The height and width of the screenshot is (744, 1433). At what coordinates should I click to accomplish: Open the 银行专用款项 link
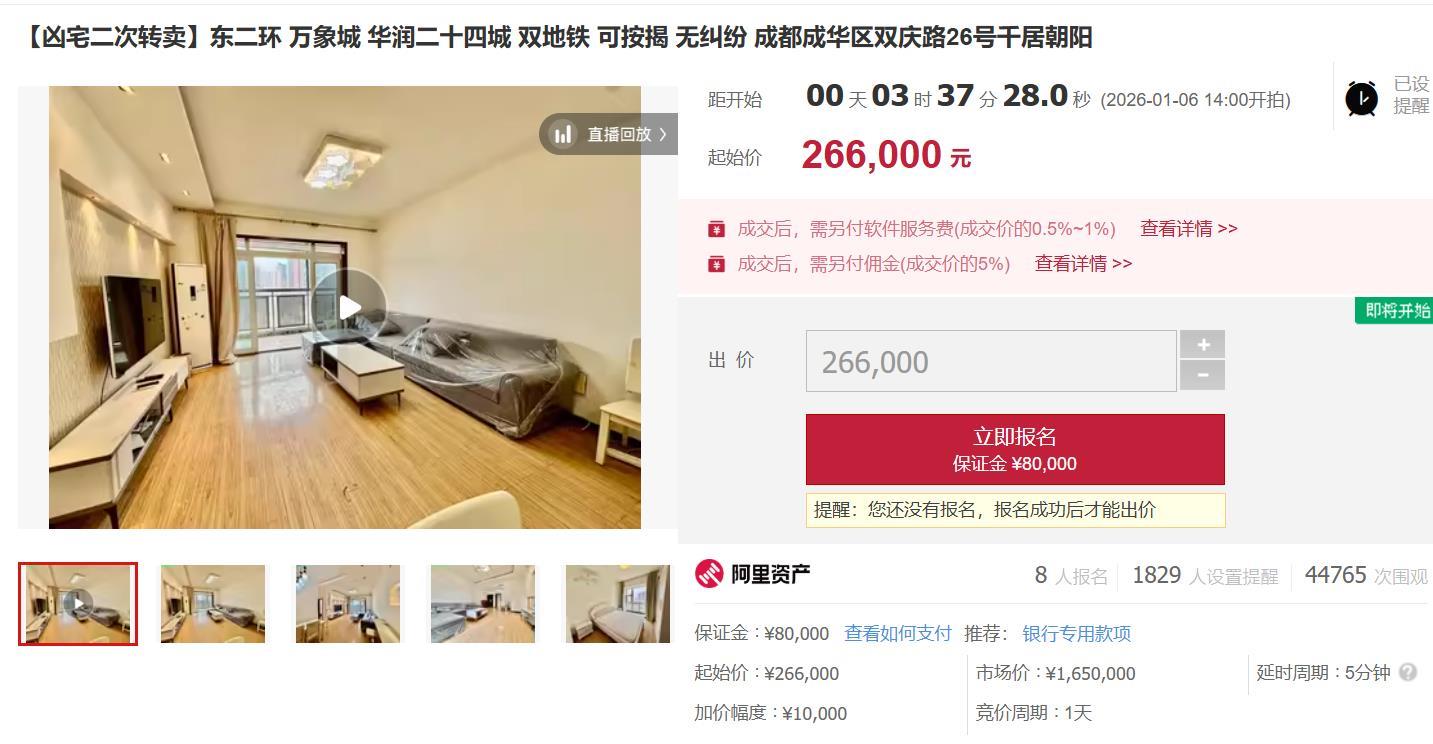pos(1077,633)
